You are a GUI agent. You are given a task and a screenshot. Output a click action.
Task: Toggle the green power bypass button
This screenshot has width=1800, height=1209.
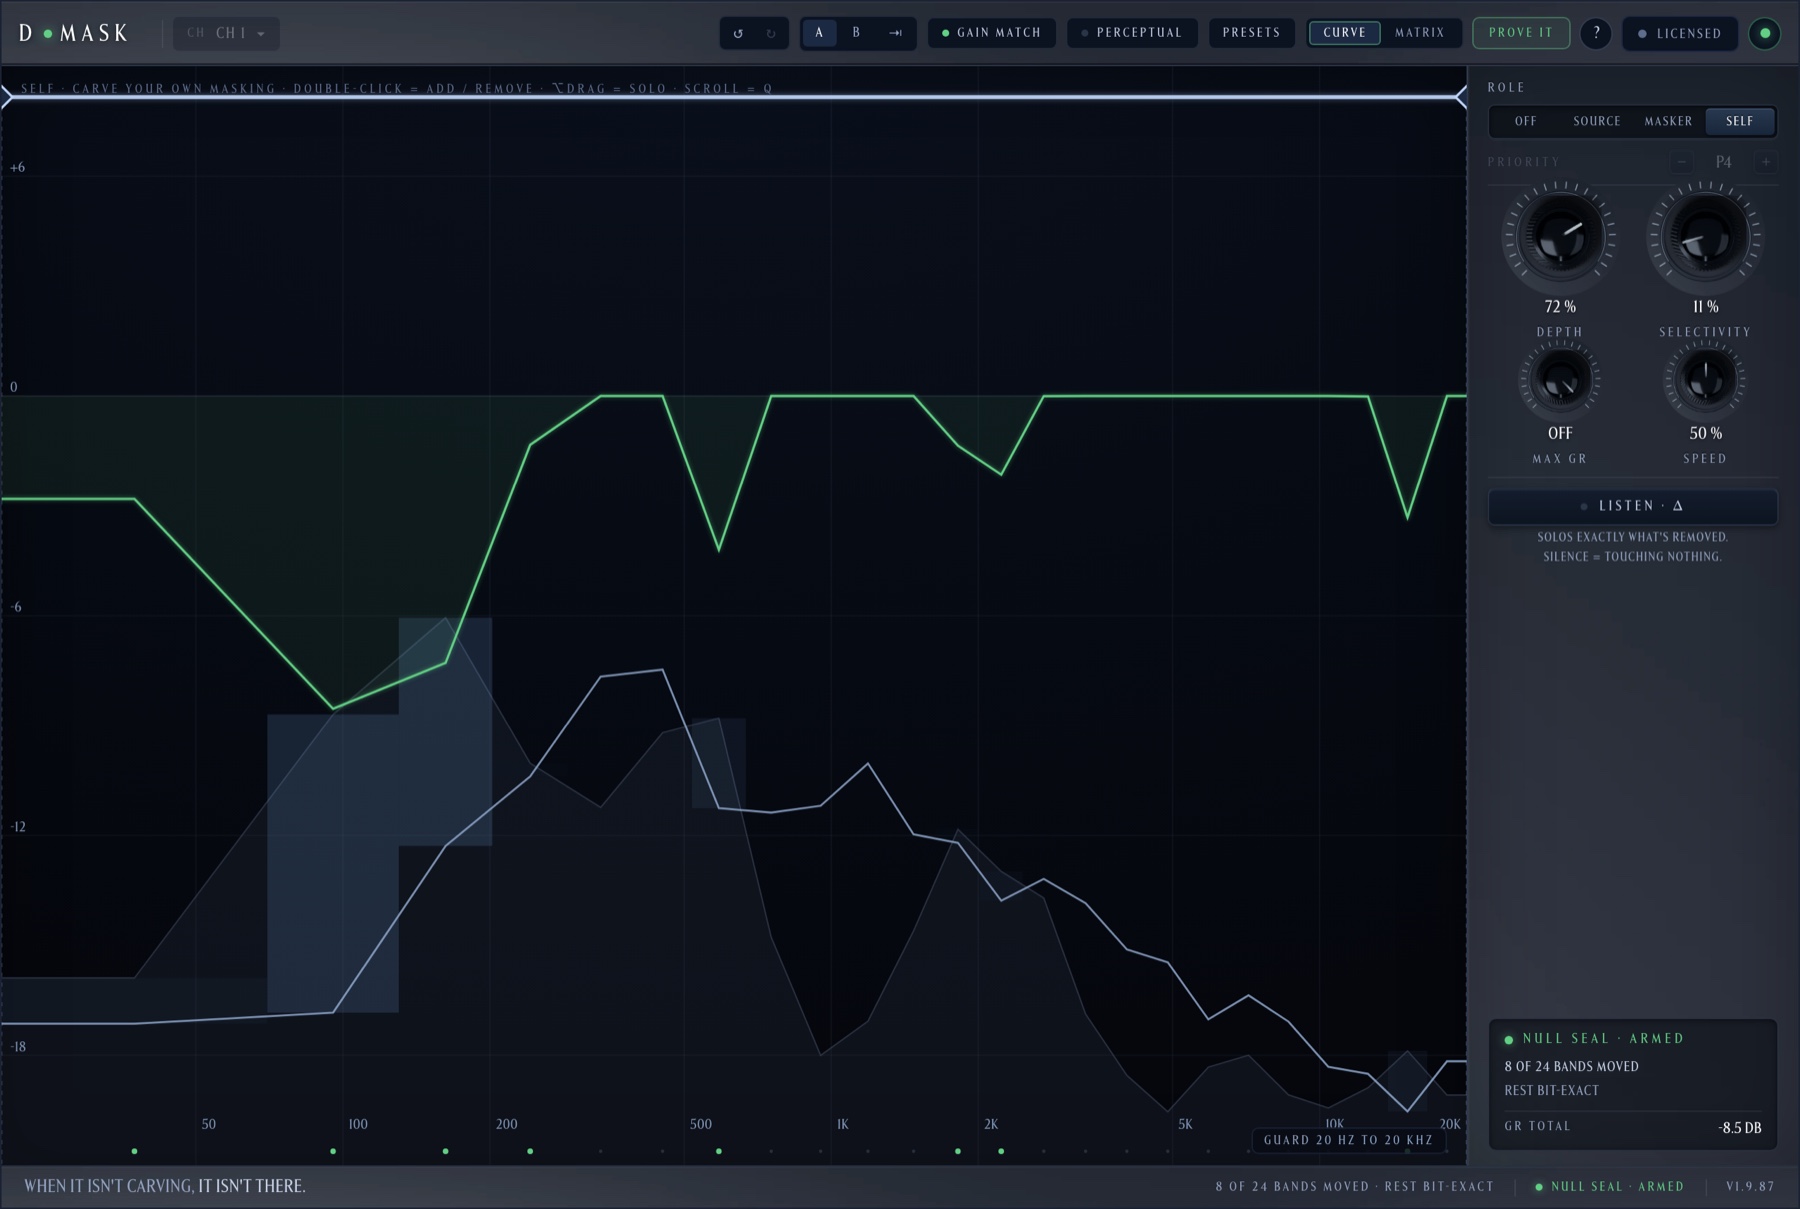(1765, 33)
